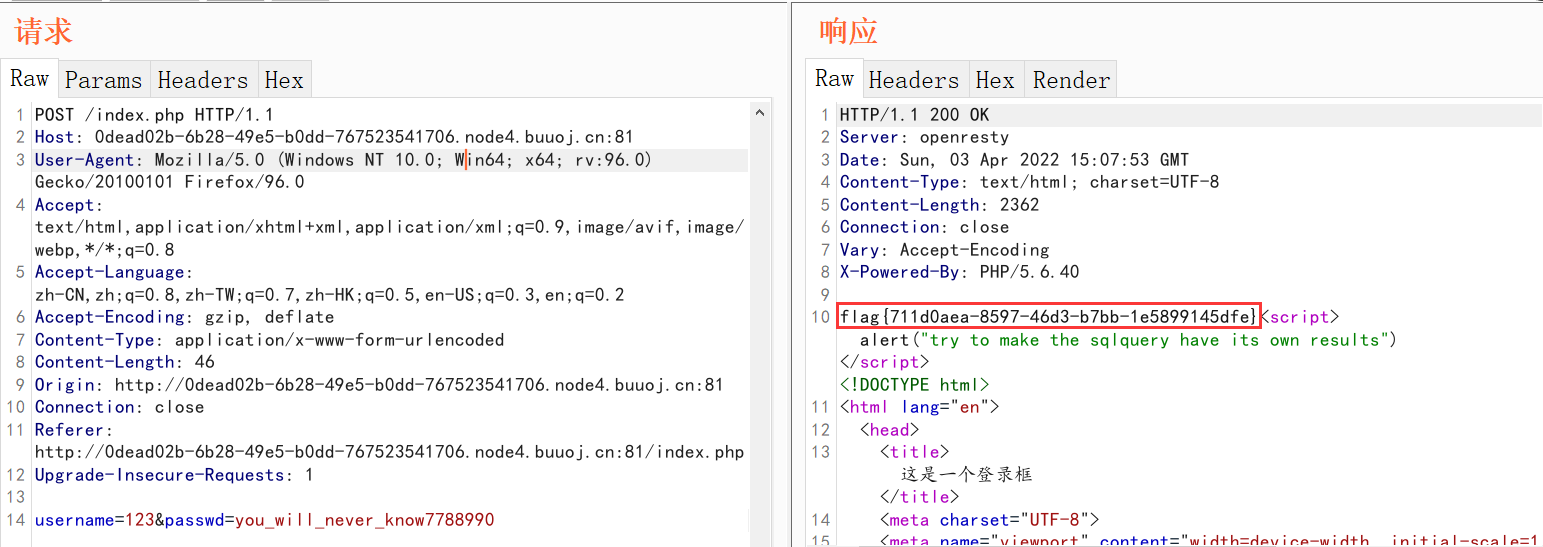
Task: Open the request Params tab
Action: (104, 80)
